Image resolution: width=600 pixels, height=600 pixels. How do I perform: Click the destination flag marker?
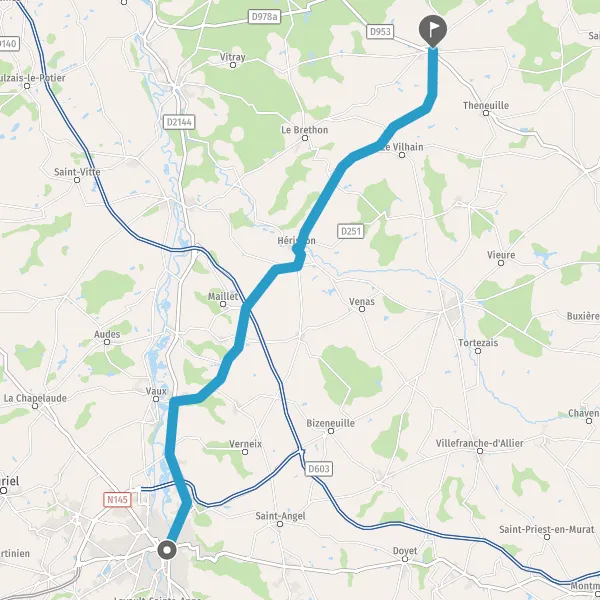tap(433, 31)
